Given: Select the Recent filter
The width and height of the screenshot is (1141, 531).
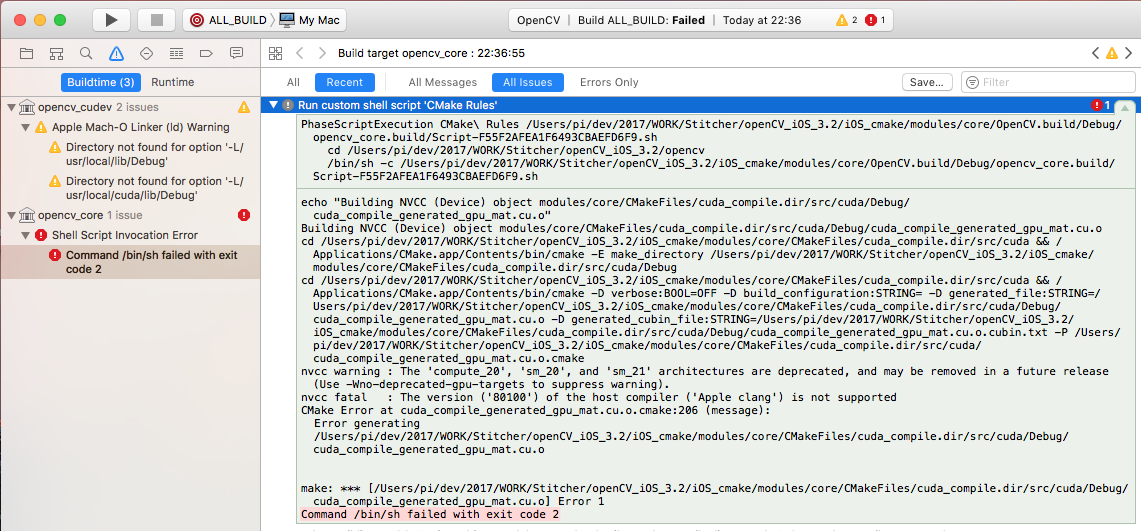Looking at the screenshot, I should (345, 82).
